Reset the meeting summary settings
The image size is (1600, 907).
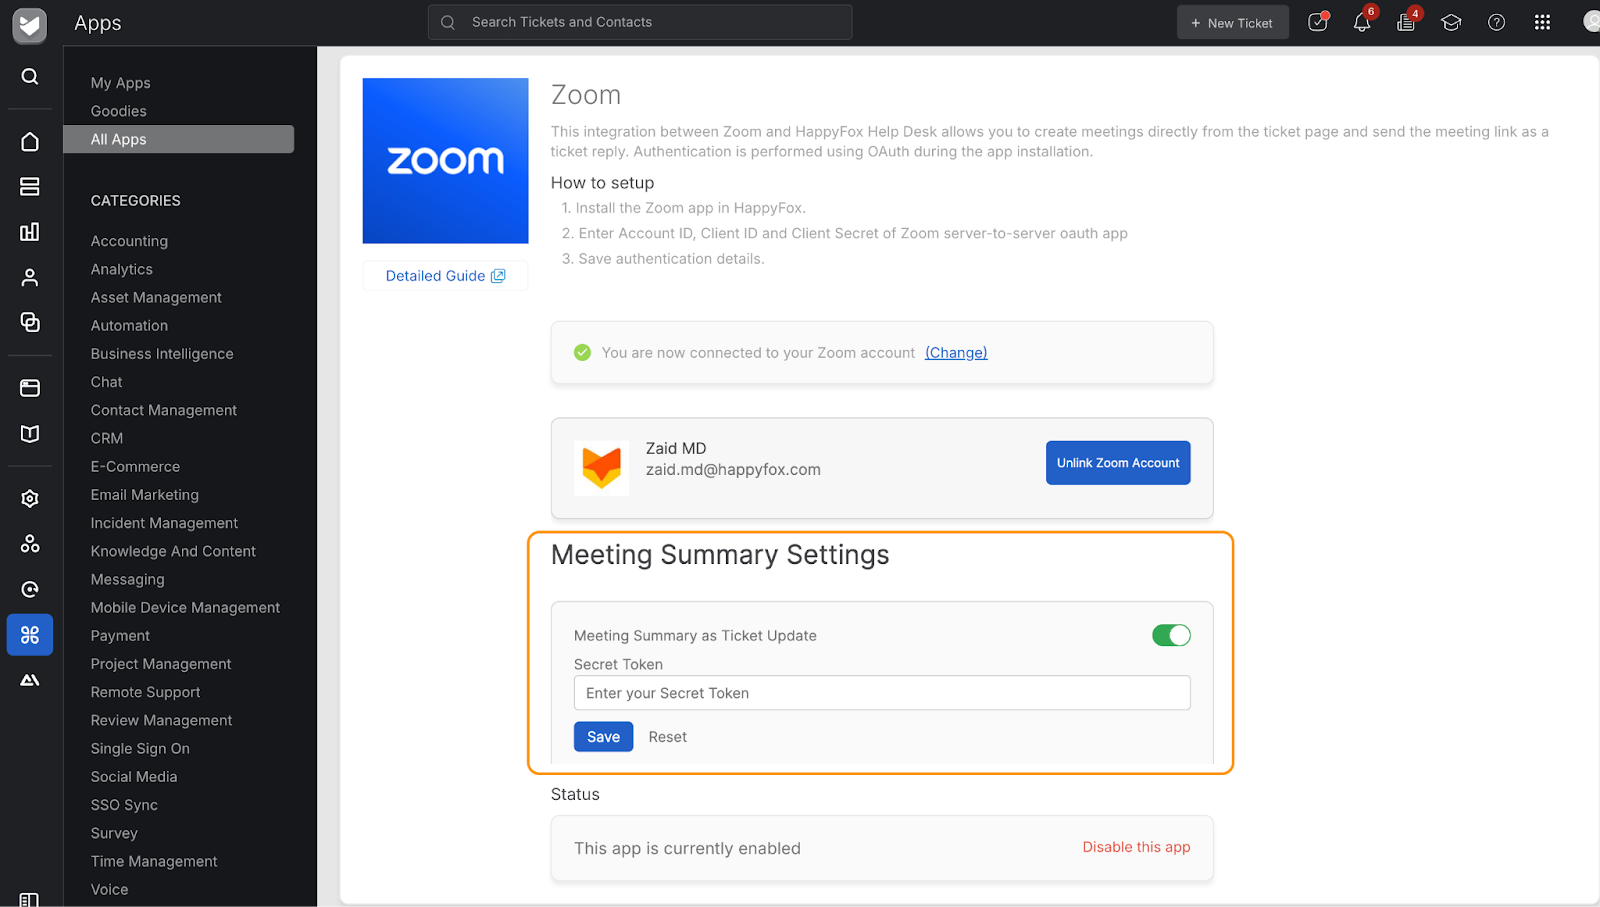(667, 737)
